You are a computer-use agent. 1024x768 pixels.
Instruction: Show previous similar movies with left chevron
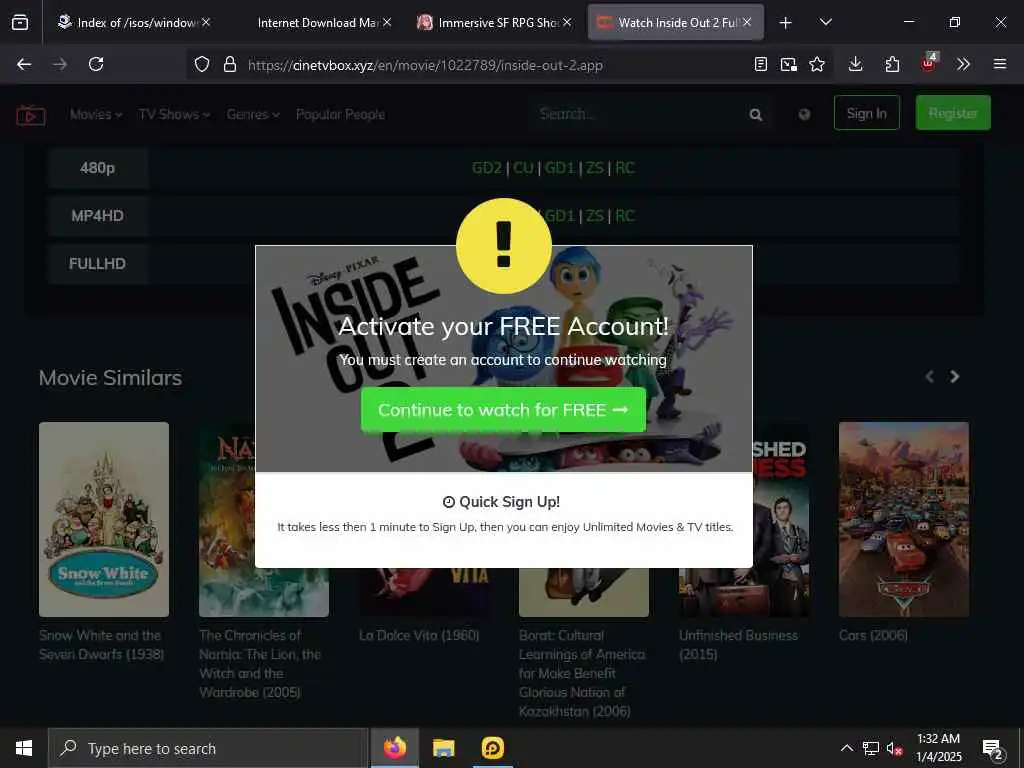[929, 377]
